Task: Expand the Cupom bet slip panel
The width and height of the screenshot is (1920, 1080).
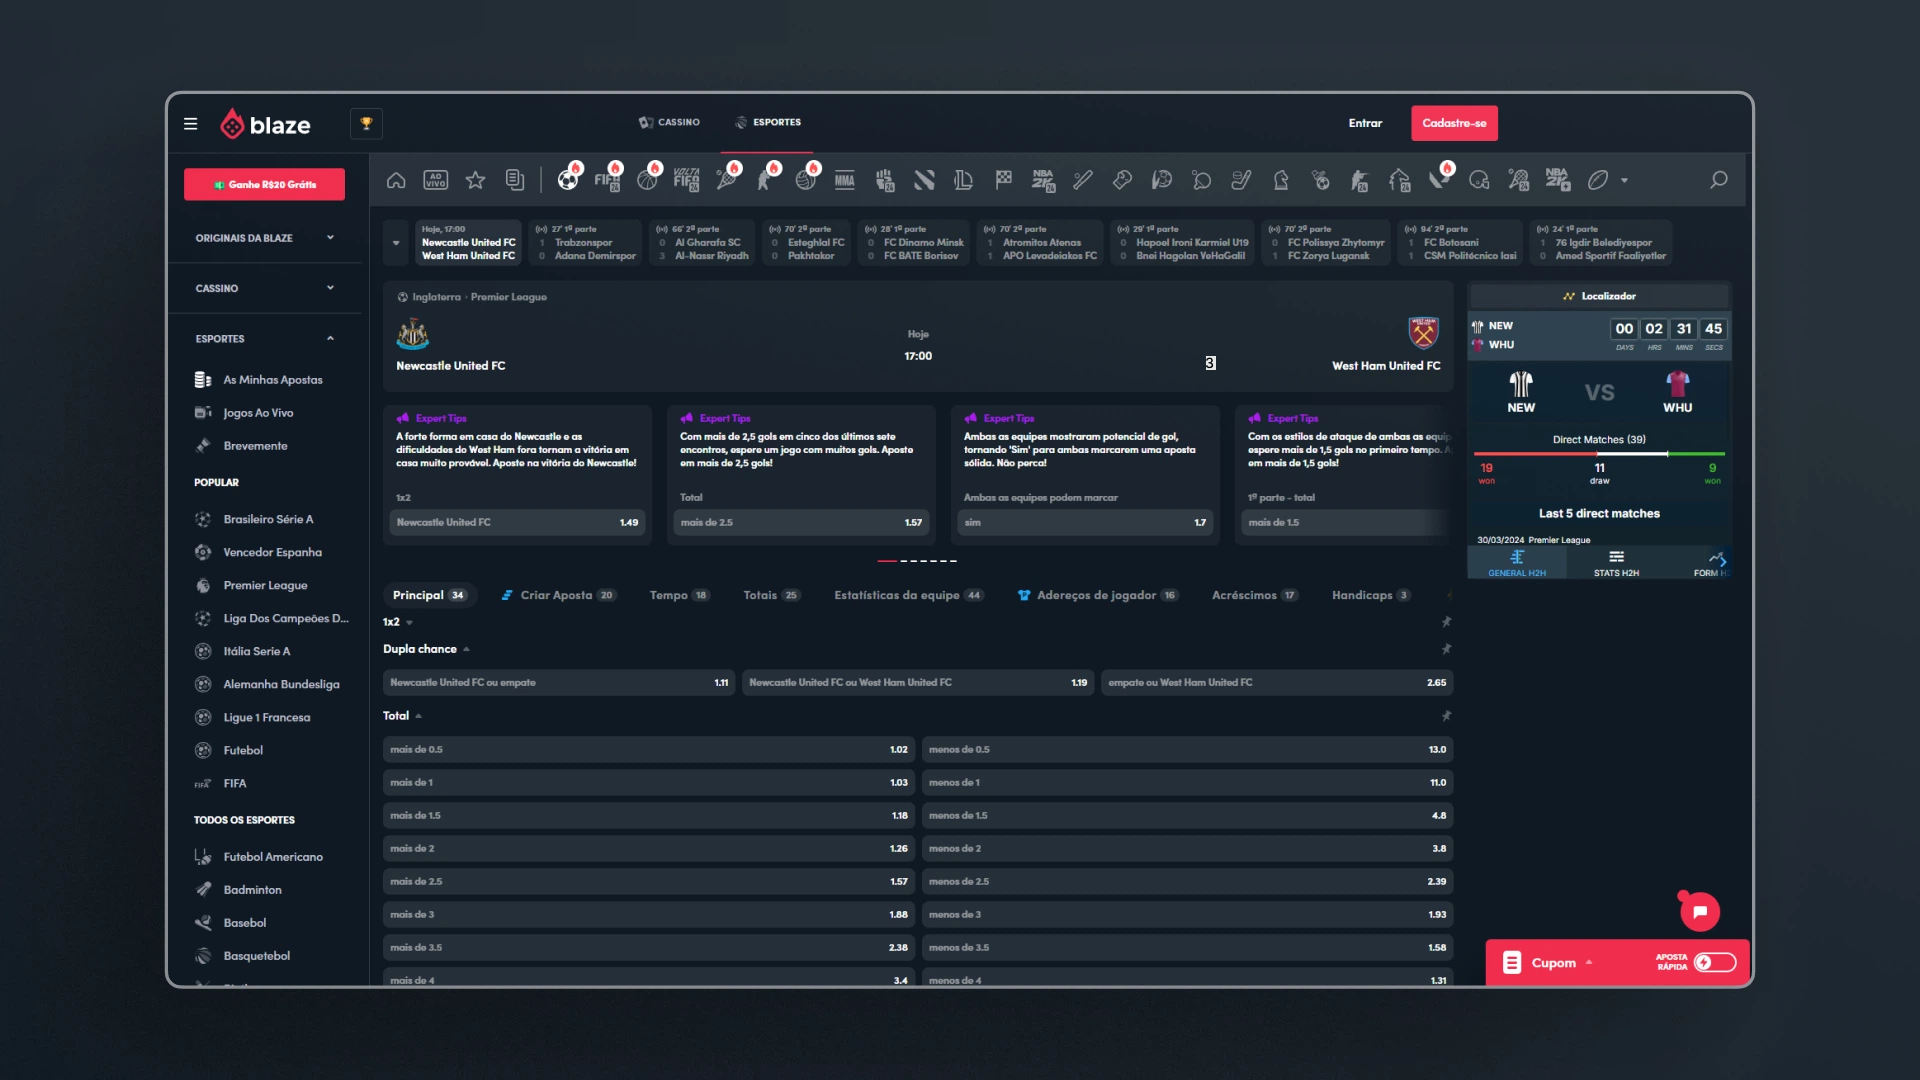Action: [x=1589, y=963]
